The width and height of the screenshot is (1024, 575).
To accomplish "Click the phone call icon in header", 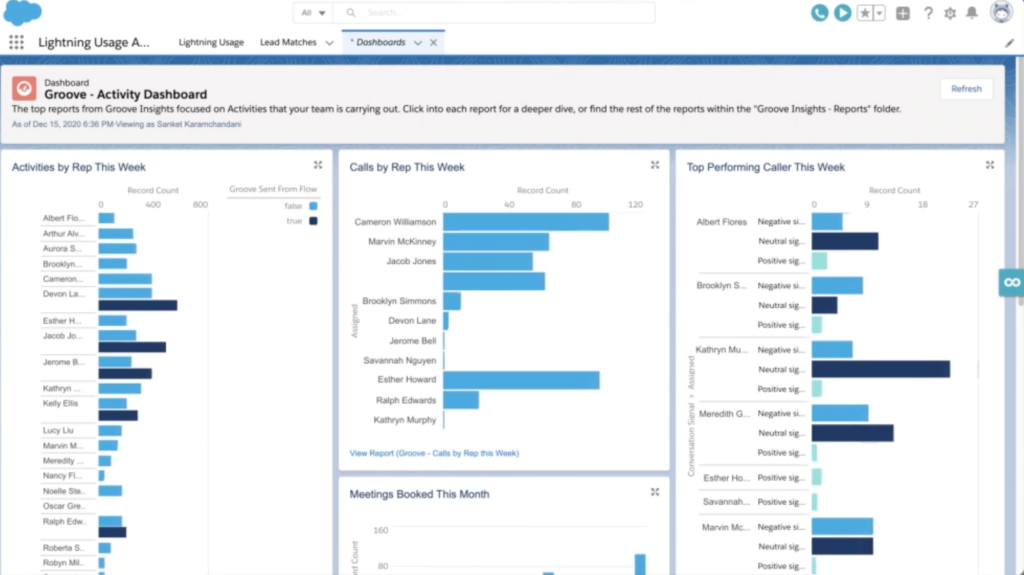I will (x=819, y=12).
